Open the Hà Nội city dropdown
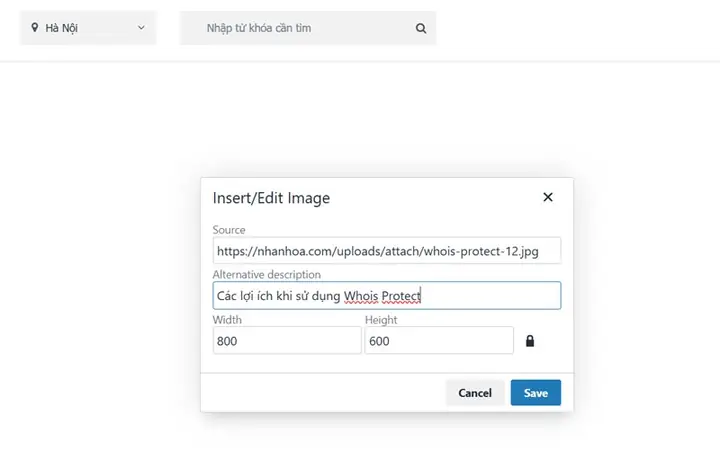The width and height of the screenshot is (720, 468). pos(88,28)
